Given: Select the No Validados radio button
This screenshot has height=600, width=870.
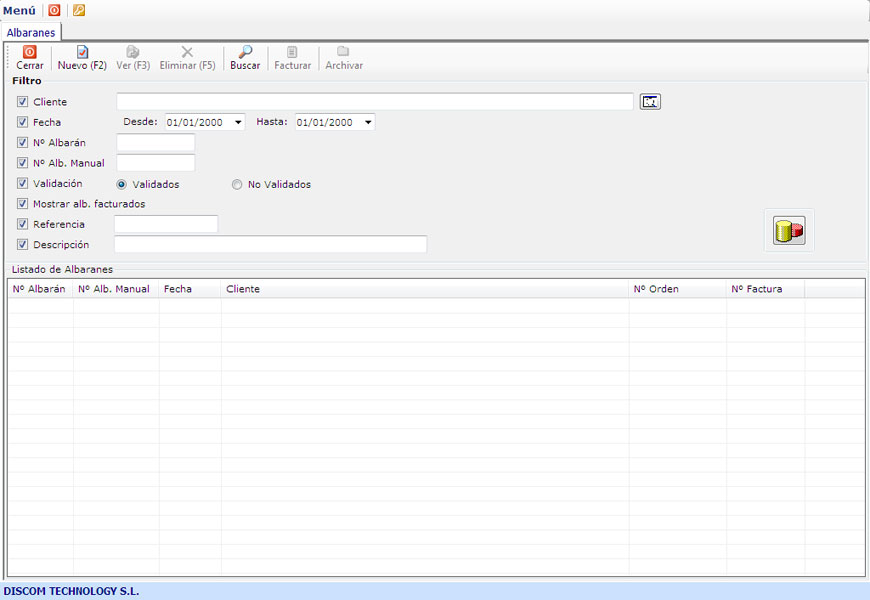Looking at the screenshot, I should [237, 184].
